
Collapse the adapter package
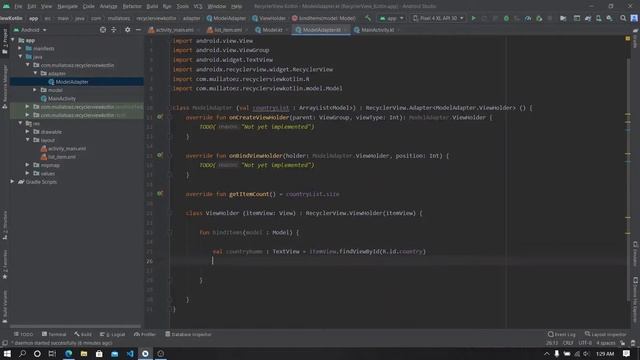click(x=36, y=73)
